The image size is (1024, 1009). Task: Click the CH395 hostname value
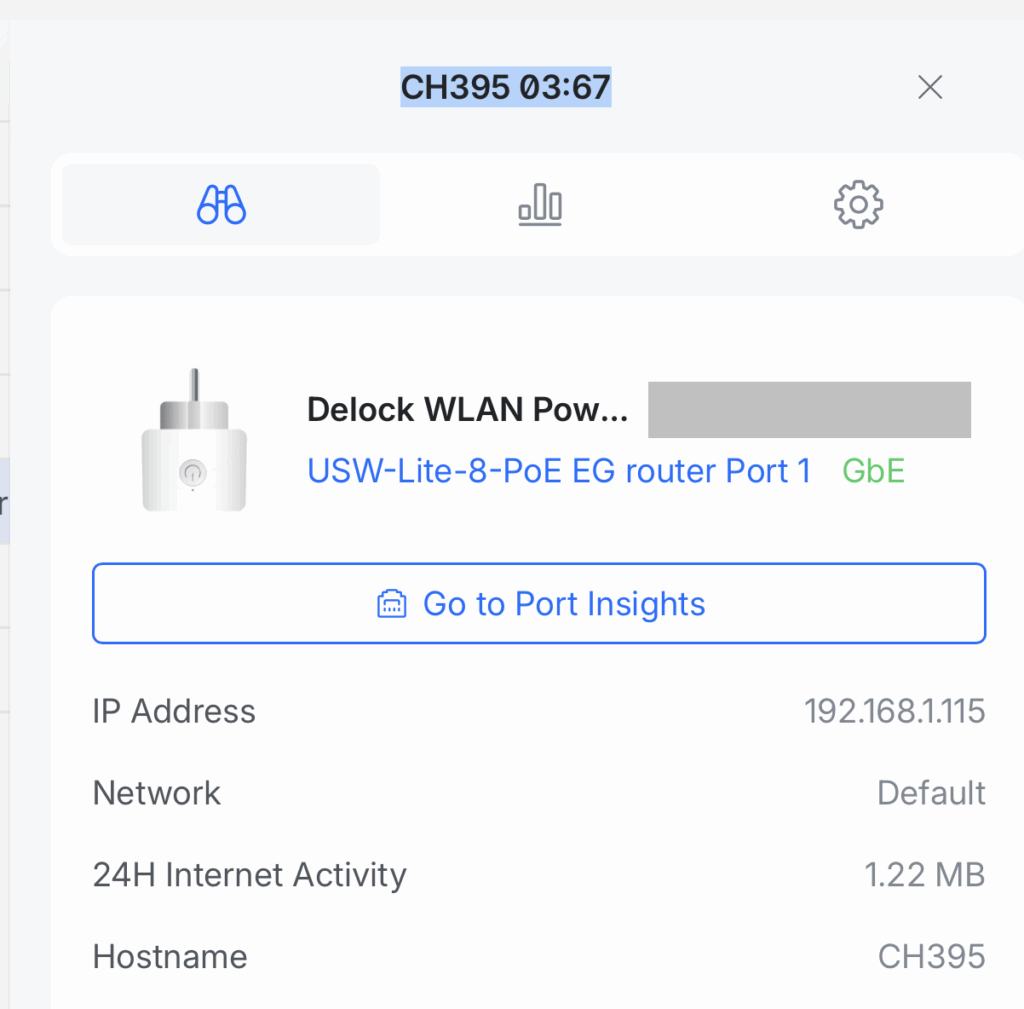tap(931, 957)
